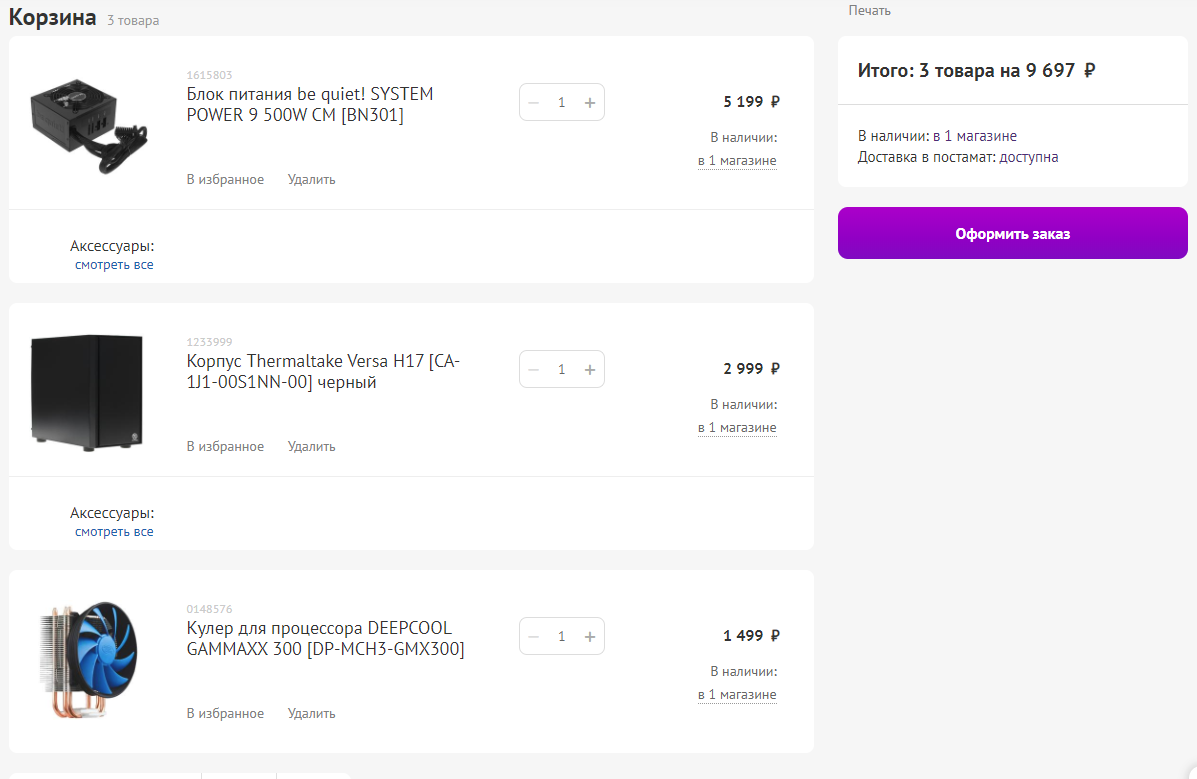Click the Печать link
This screenshot has height=779, width=1197.
pos(869,10)
